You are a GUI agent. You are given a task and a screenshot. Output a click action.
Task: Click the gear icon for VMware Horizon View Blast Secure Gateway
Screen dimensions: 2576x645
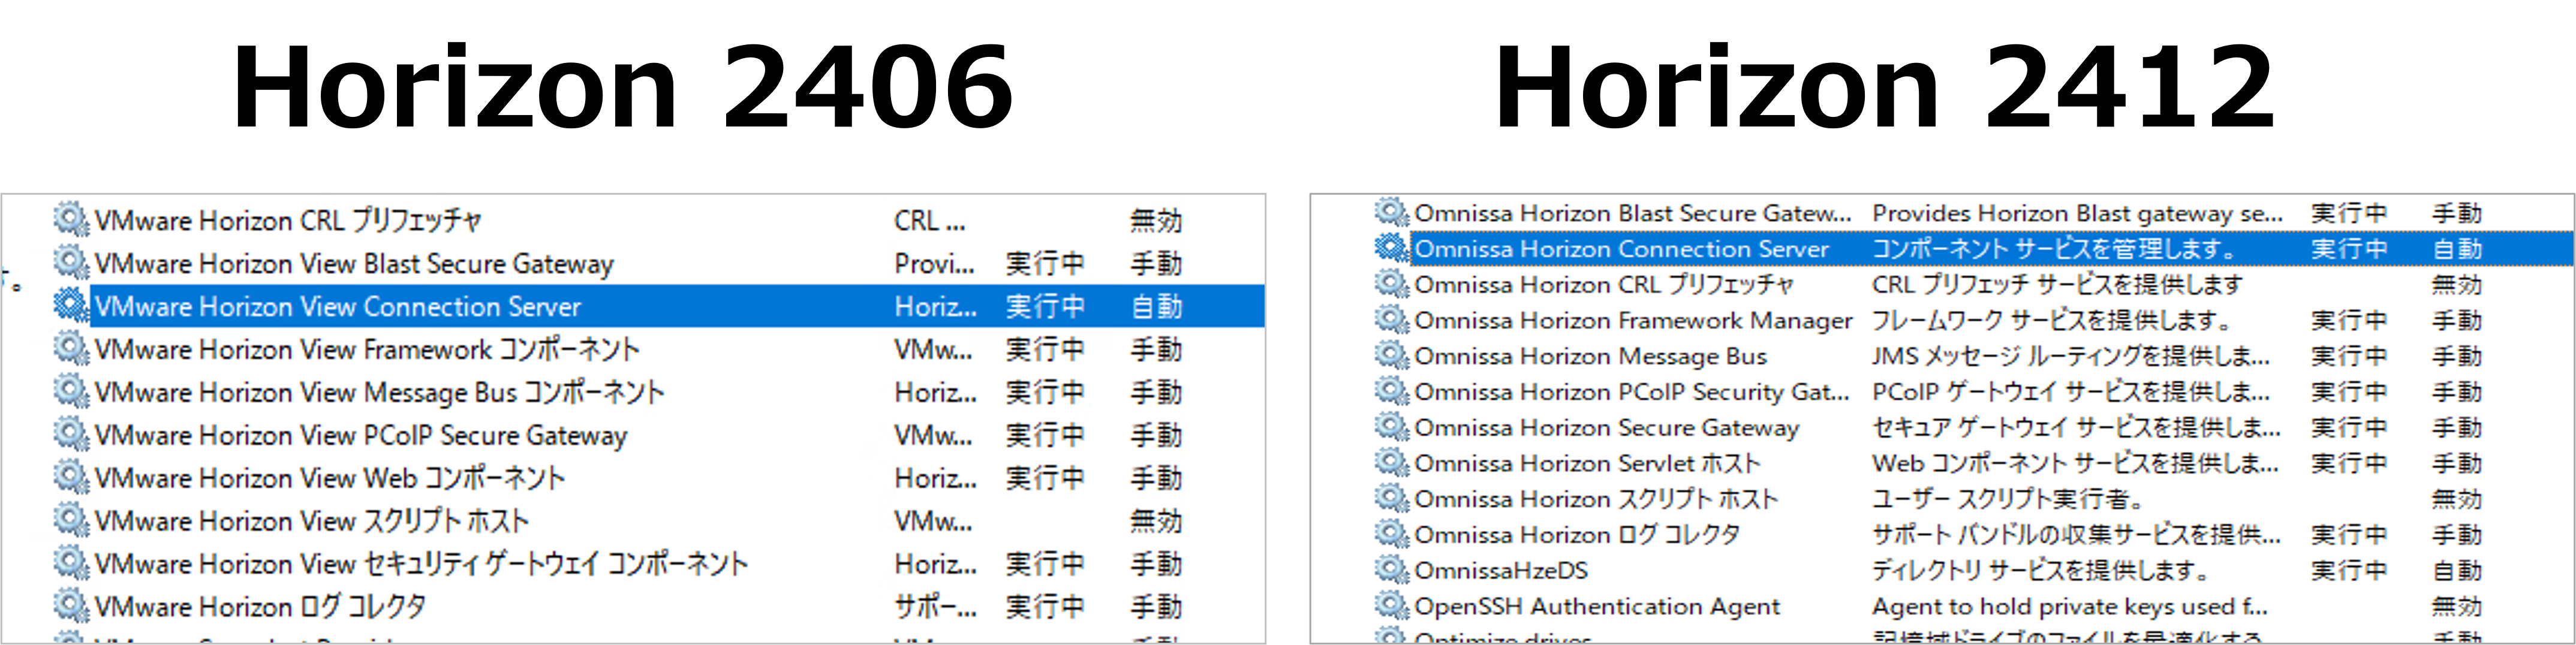point(71,262)
